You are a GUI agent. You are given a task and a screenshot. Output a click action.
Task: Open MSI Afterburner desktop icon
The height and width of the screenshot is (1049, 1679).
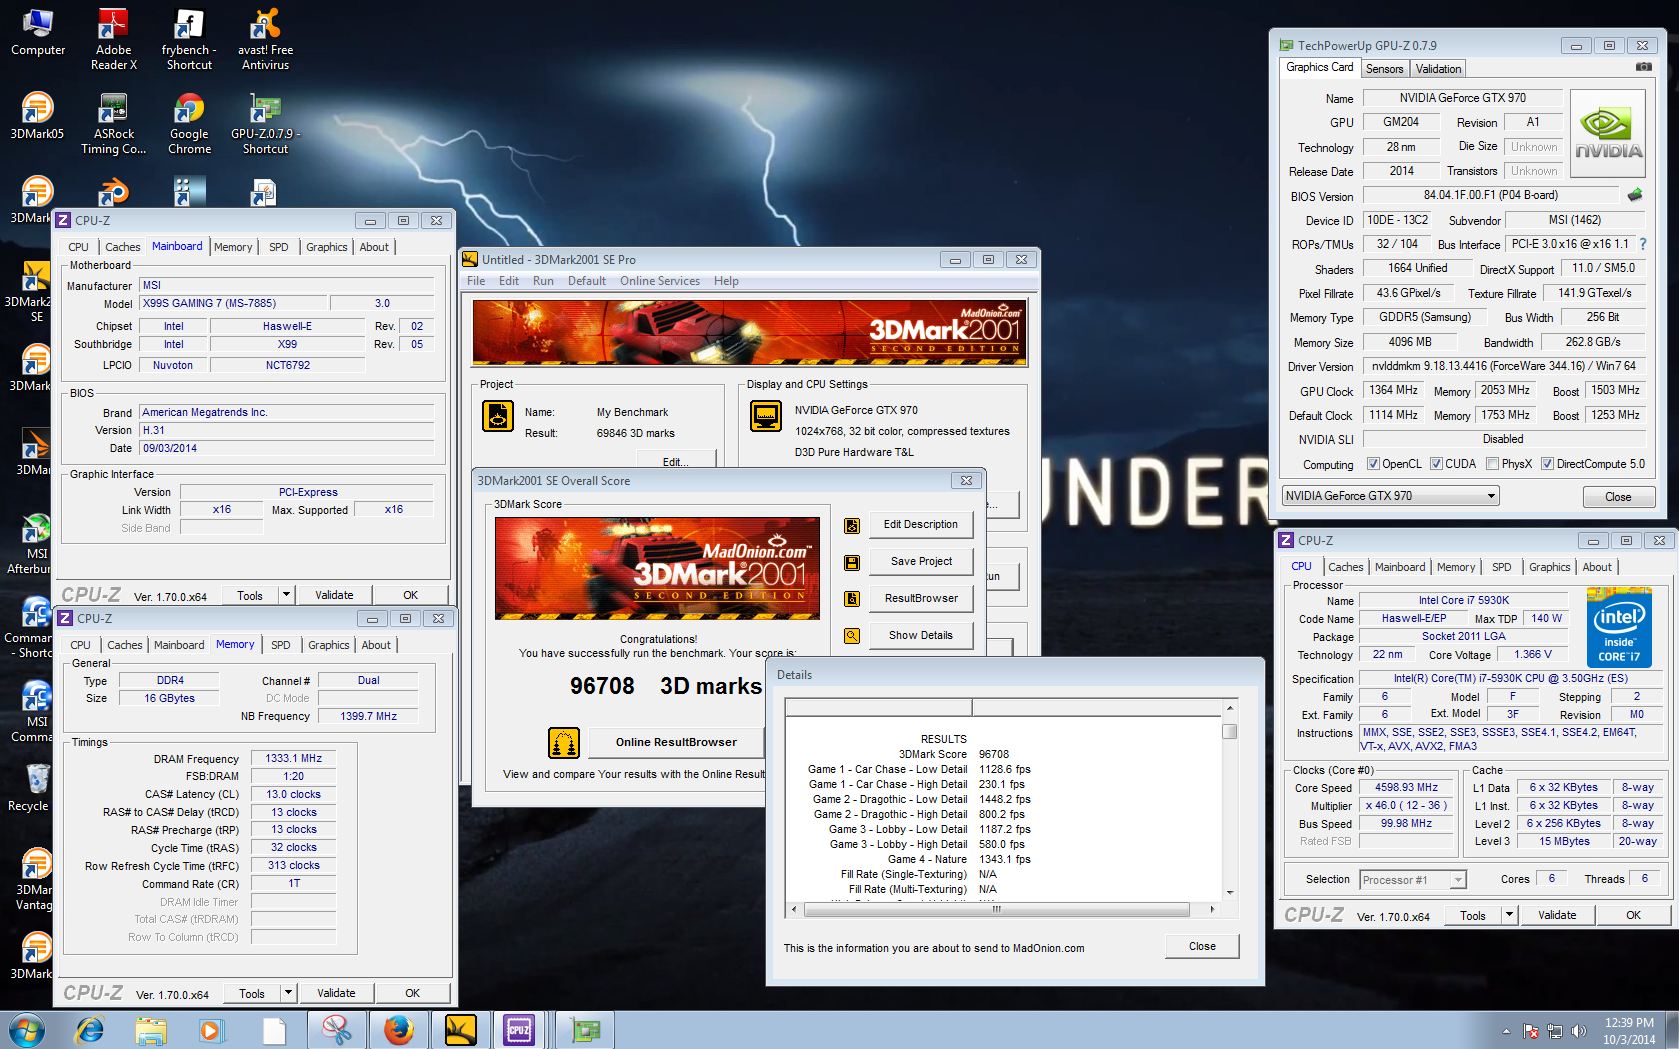(x=30, y=543)
